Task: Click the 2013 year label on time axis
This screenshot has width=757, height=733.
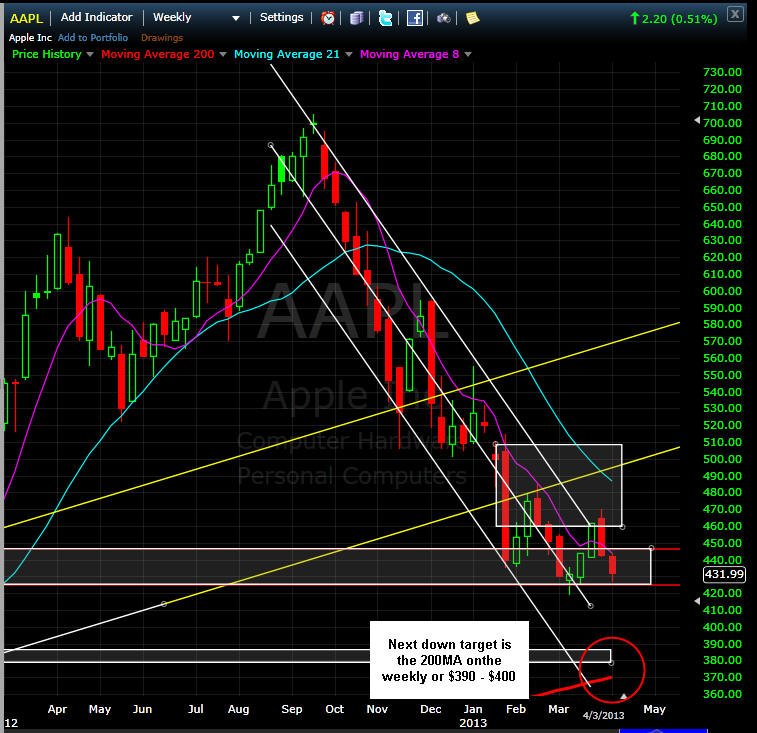Action: point(473,723)
